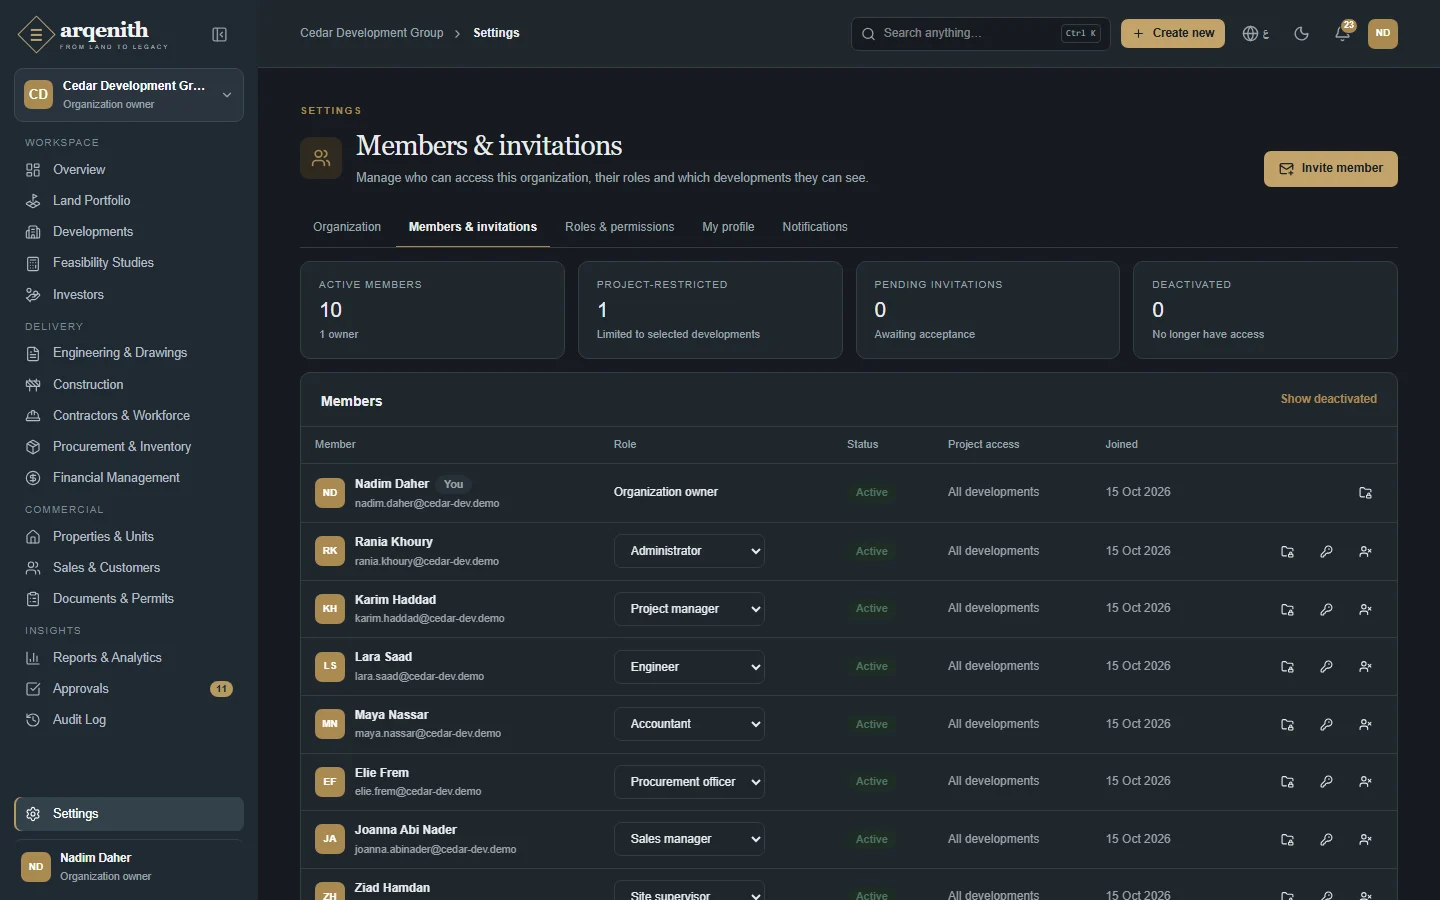Click the Invite member button

pyautogui.click(x=1331, y=169)
